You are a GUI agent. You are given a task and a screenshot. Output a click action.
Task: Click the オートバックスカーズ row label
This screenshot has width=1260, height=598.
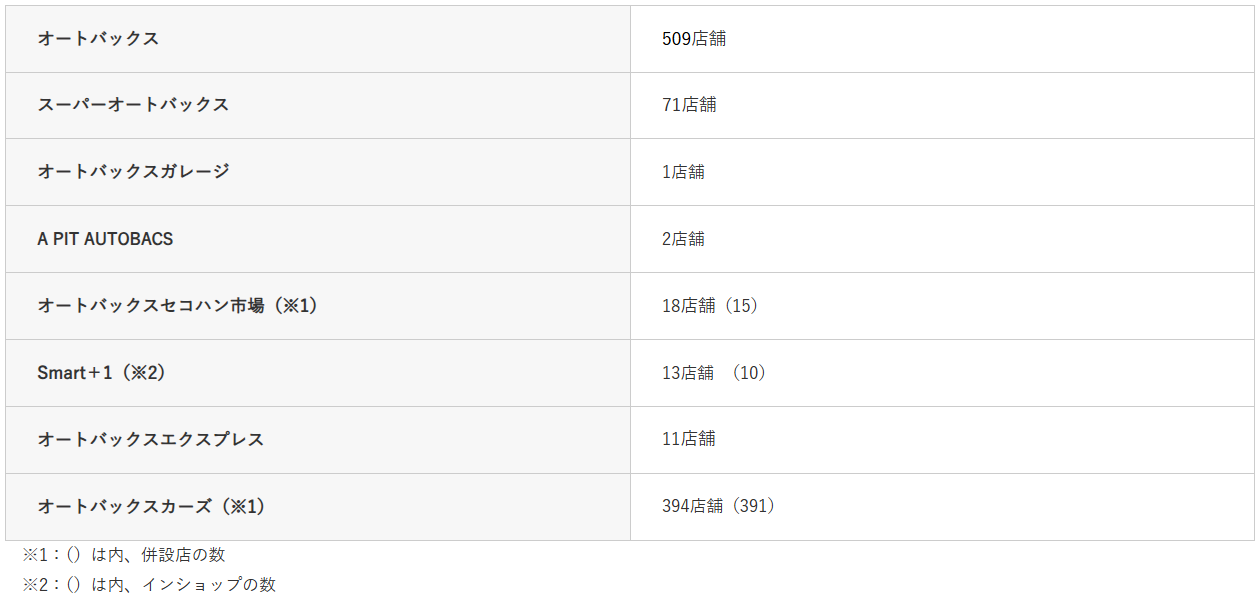point(151,507)
